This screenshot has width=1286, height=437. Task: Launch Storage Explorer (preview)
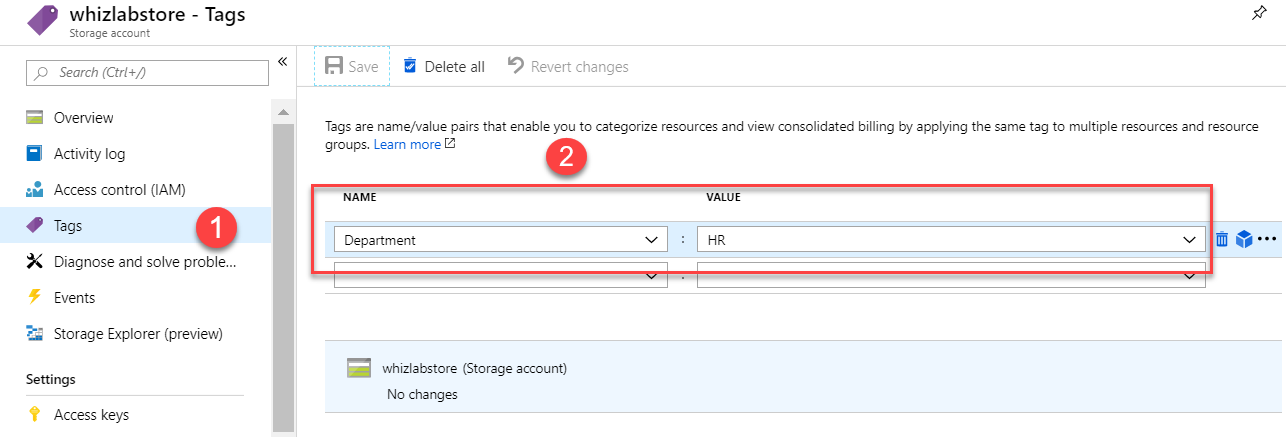138,334
